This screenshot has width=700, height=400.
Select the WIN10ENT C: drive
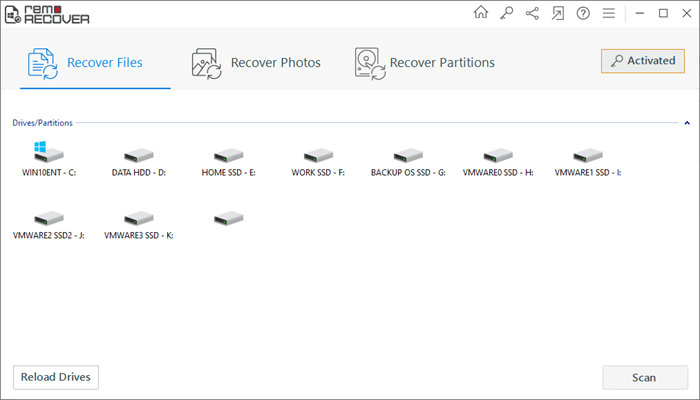tap(49, 159)
